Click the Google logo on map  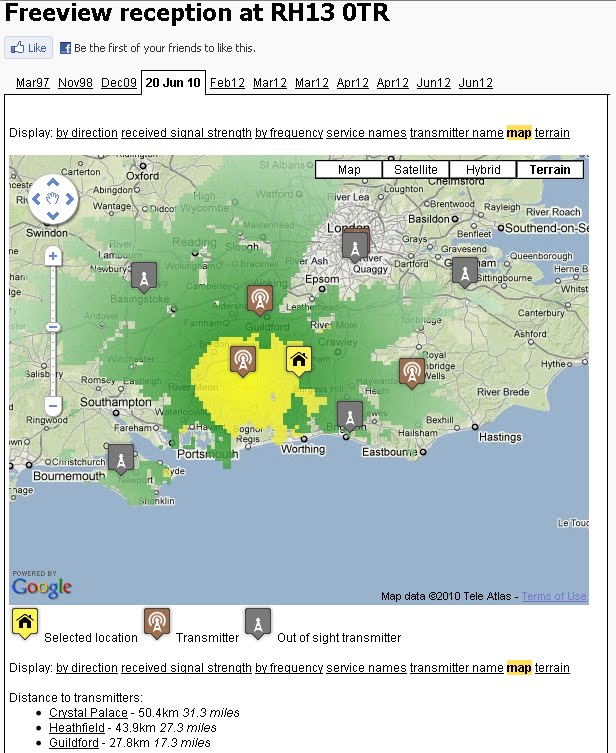pos(42,587)
